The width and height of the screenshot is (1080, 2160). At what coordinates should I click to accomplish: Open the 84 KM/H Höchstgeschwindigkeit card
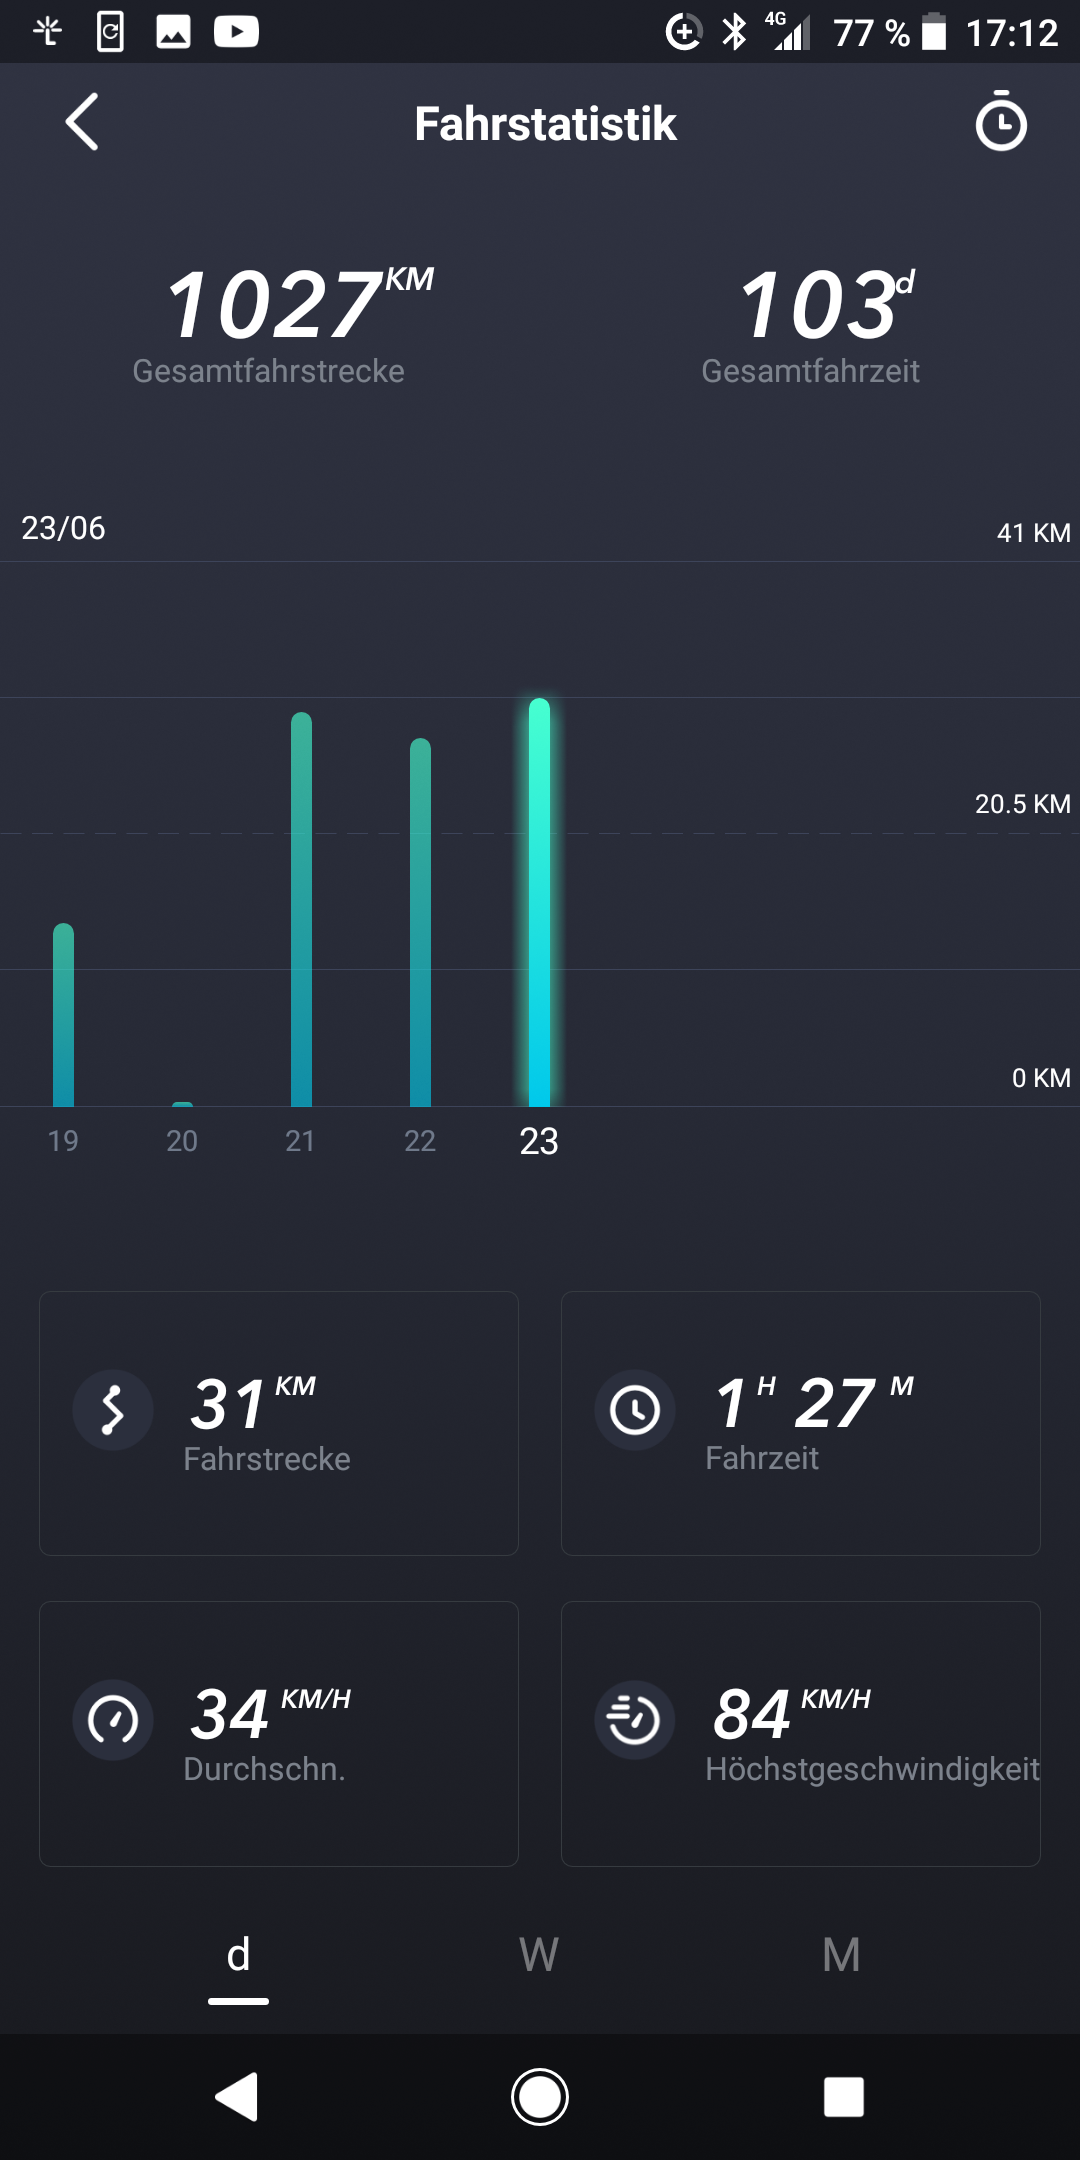pos(800,1733)
